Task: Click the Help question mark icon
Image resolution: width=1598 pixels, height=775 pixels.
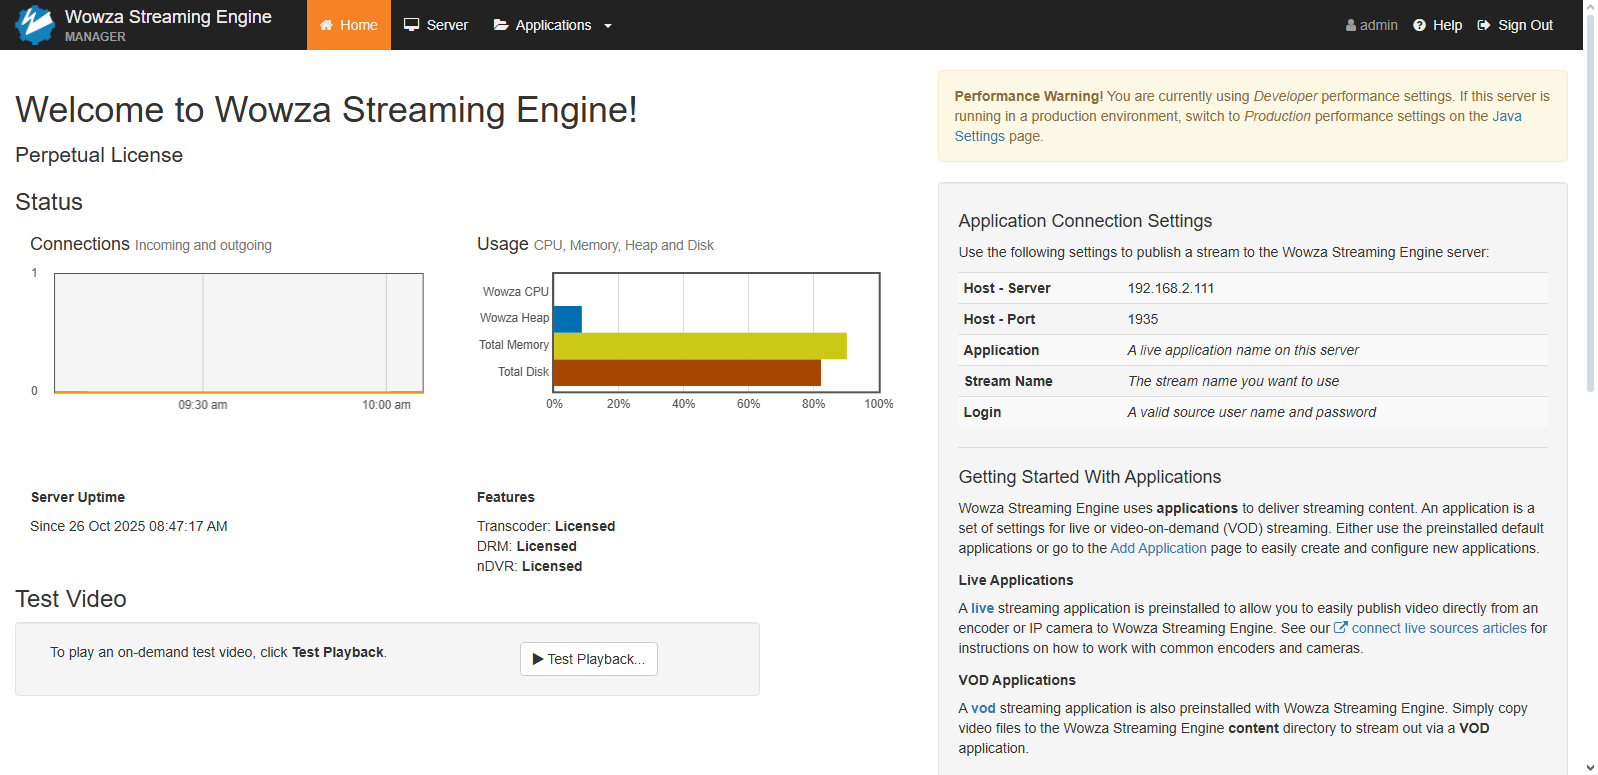Action: 1419,25
